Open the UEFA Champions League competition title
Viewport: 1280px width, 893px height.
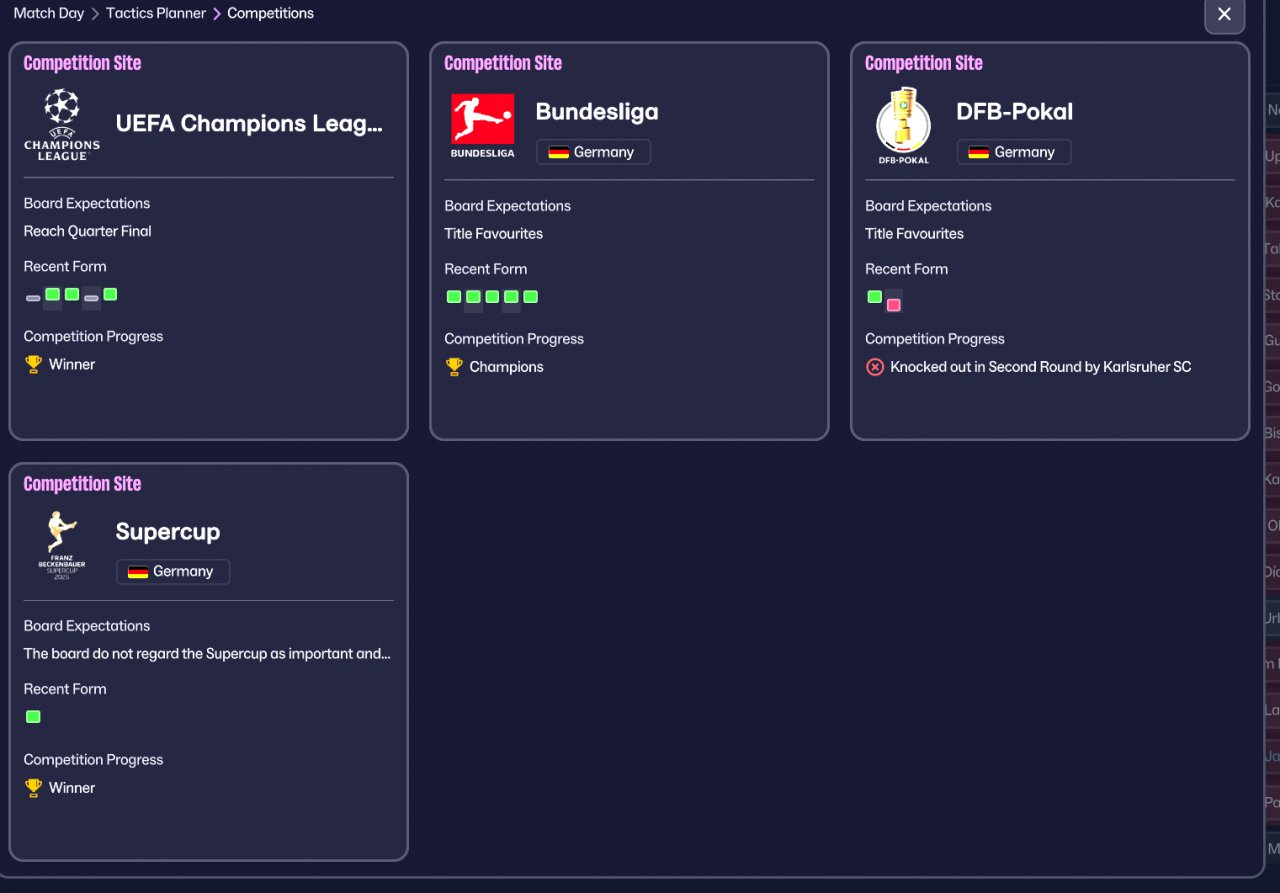point(249,123)
